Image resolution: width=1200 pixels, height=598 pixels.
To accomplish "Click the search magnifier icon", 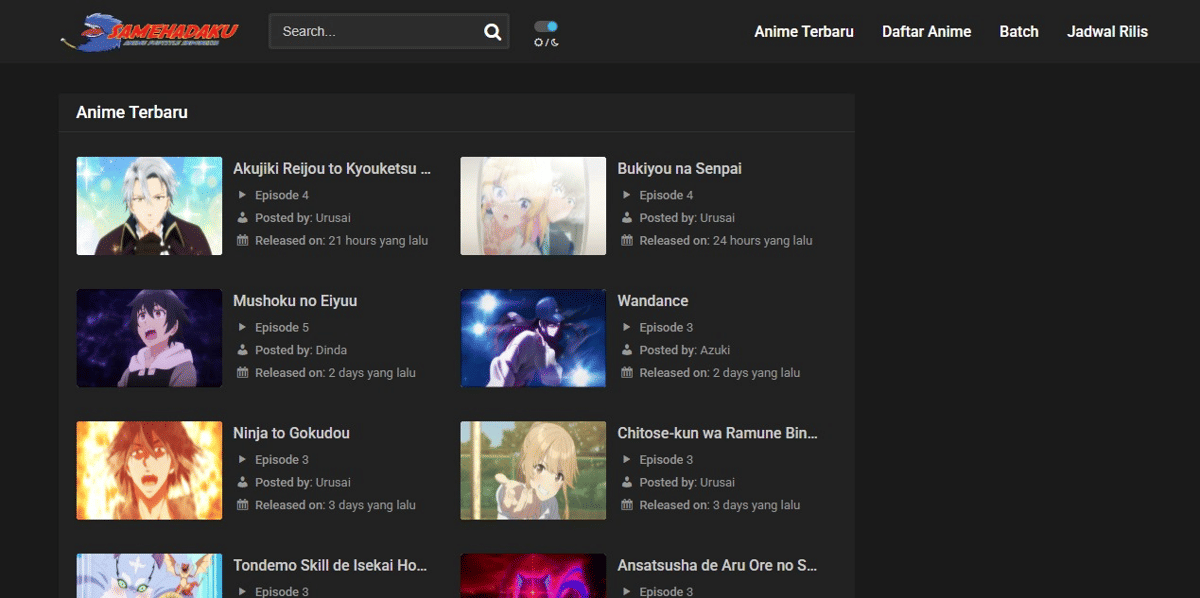I will pos(492,32).
